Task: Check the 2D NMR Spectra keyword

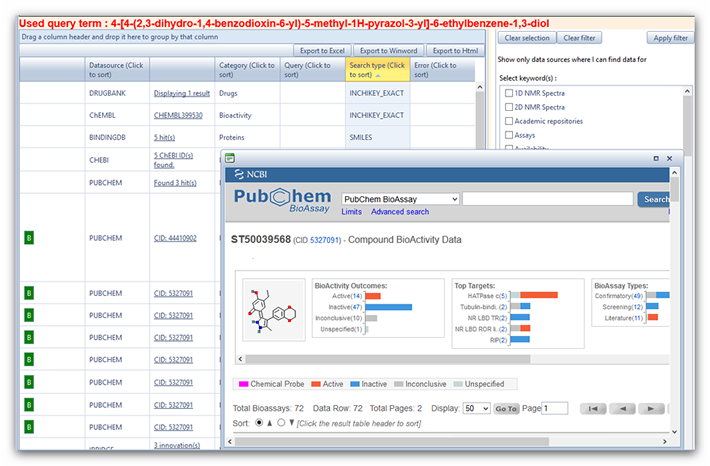Action: tap(509, 107)
